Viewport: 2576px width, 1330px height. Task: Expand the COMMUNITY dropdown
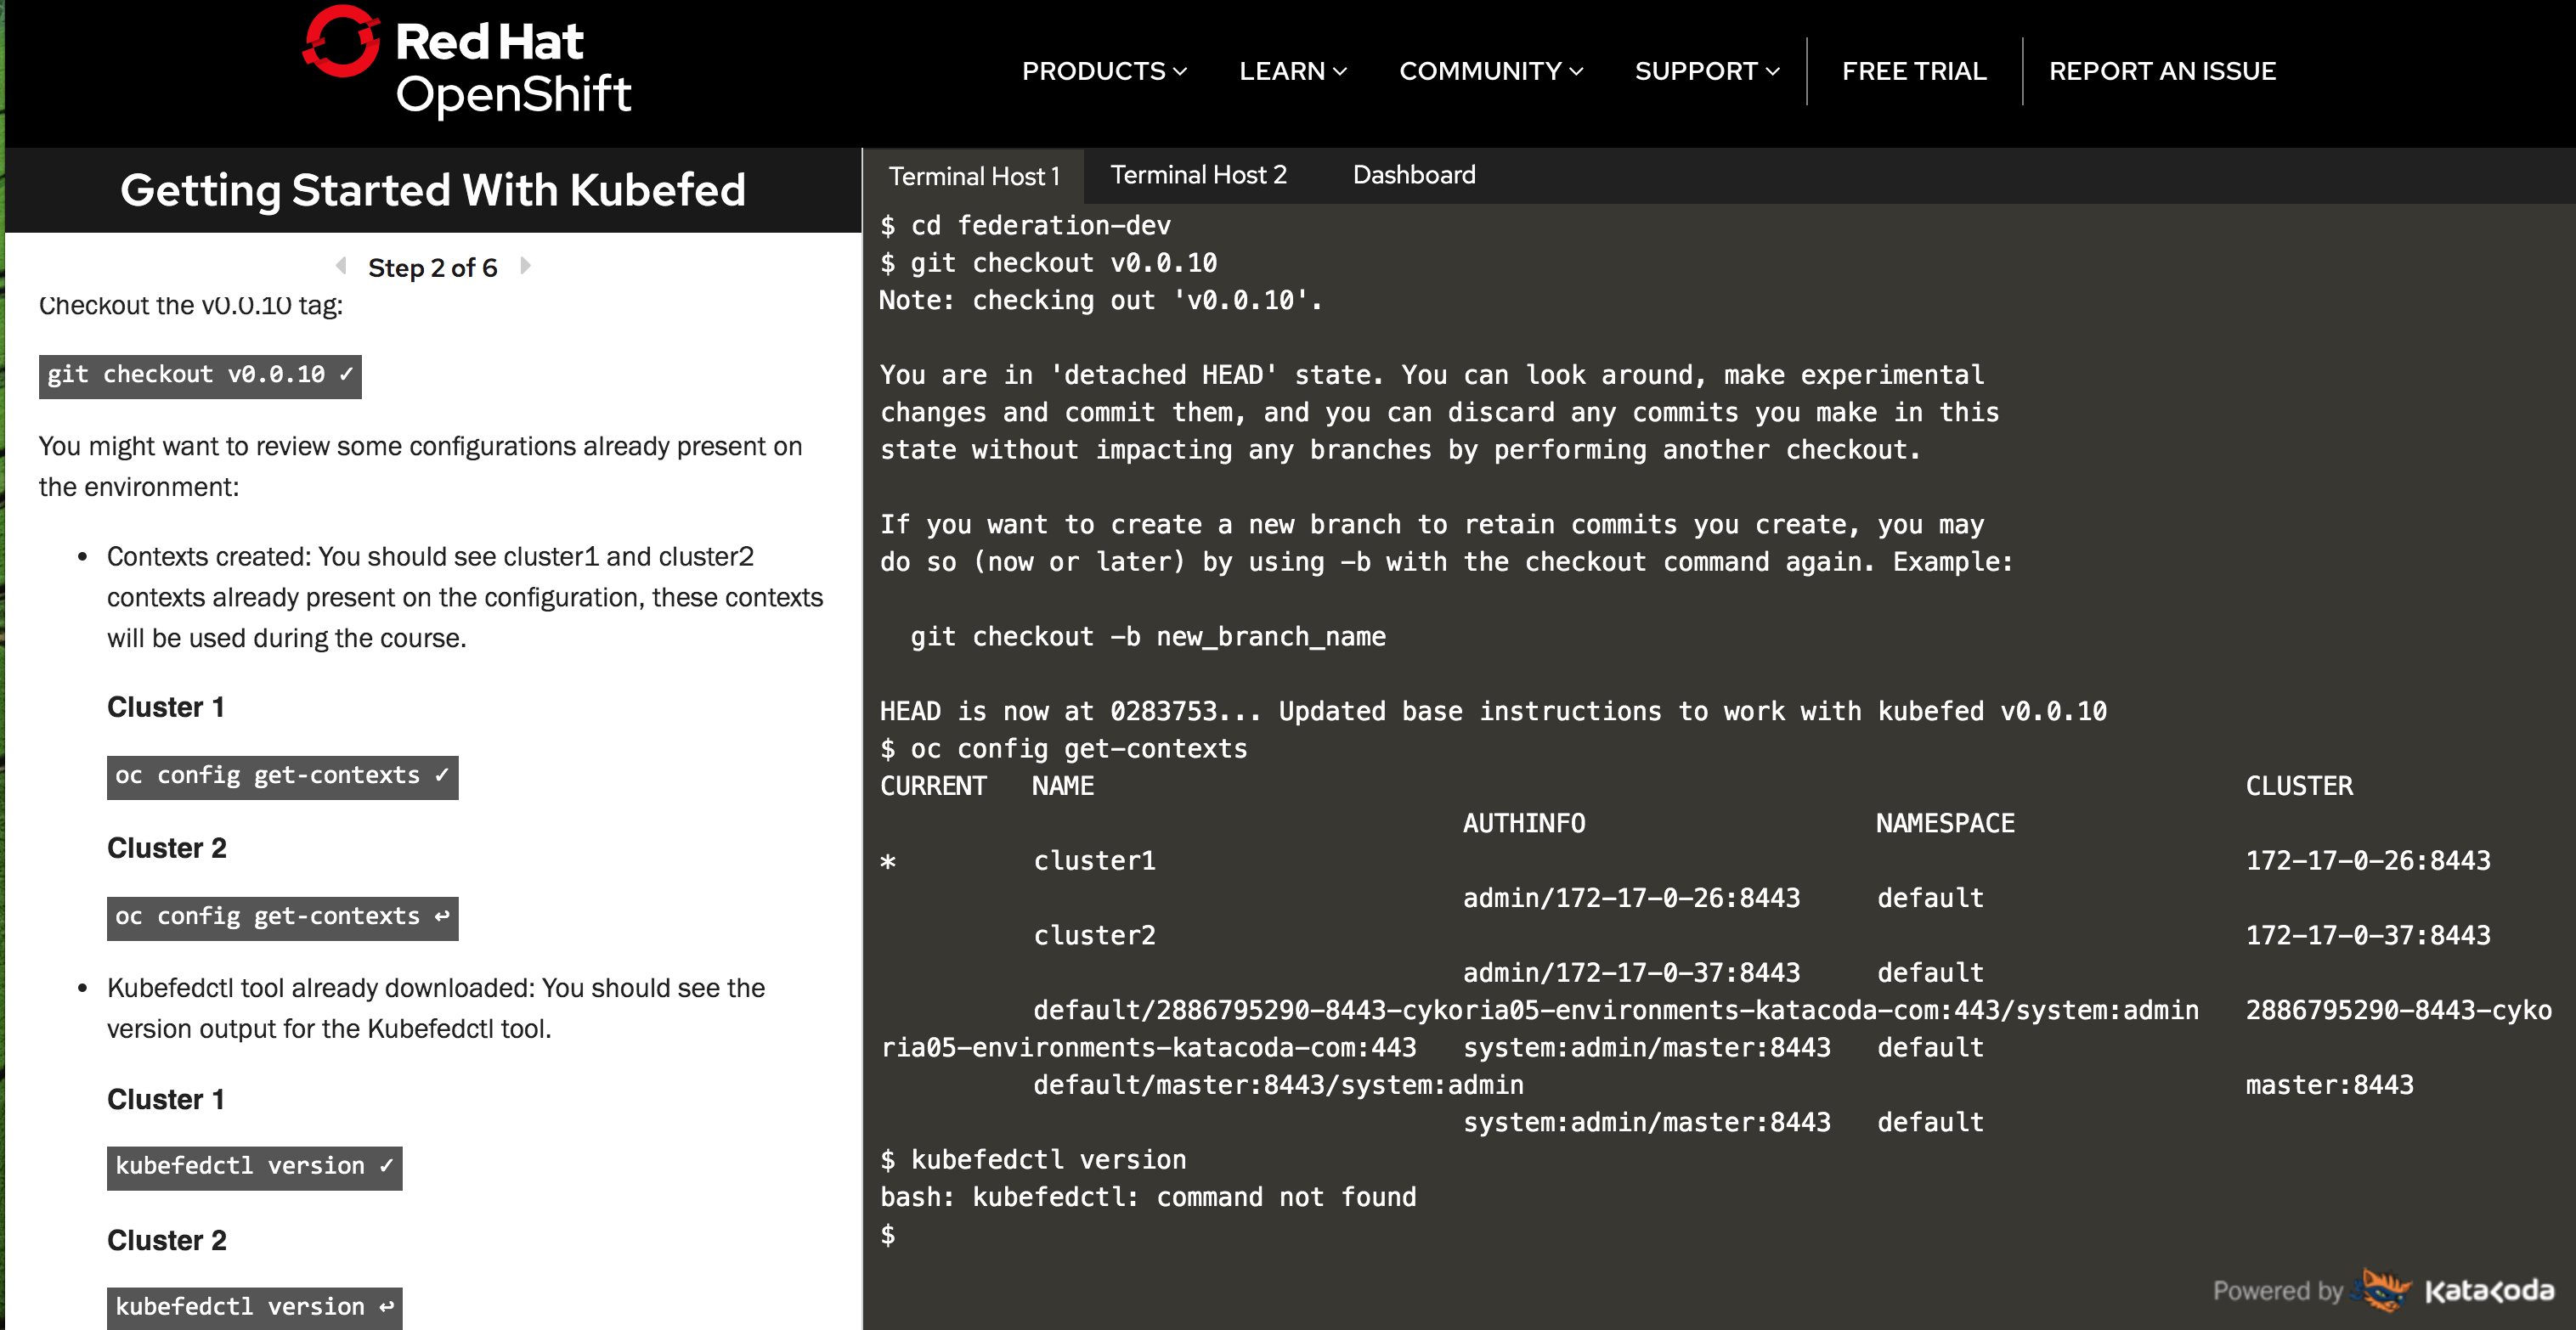pyautogui.click(x=1489, y=70)
